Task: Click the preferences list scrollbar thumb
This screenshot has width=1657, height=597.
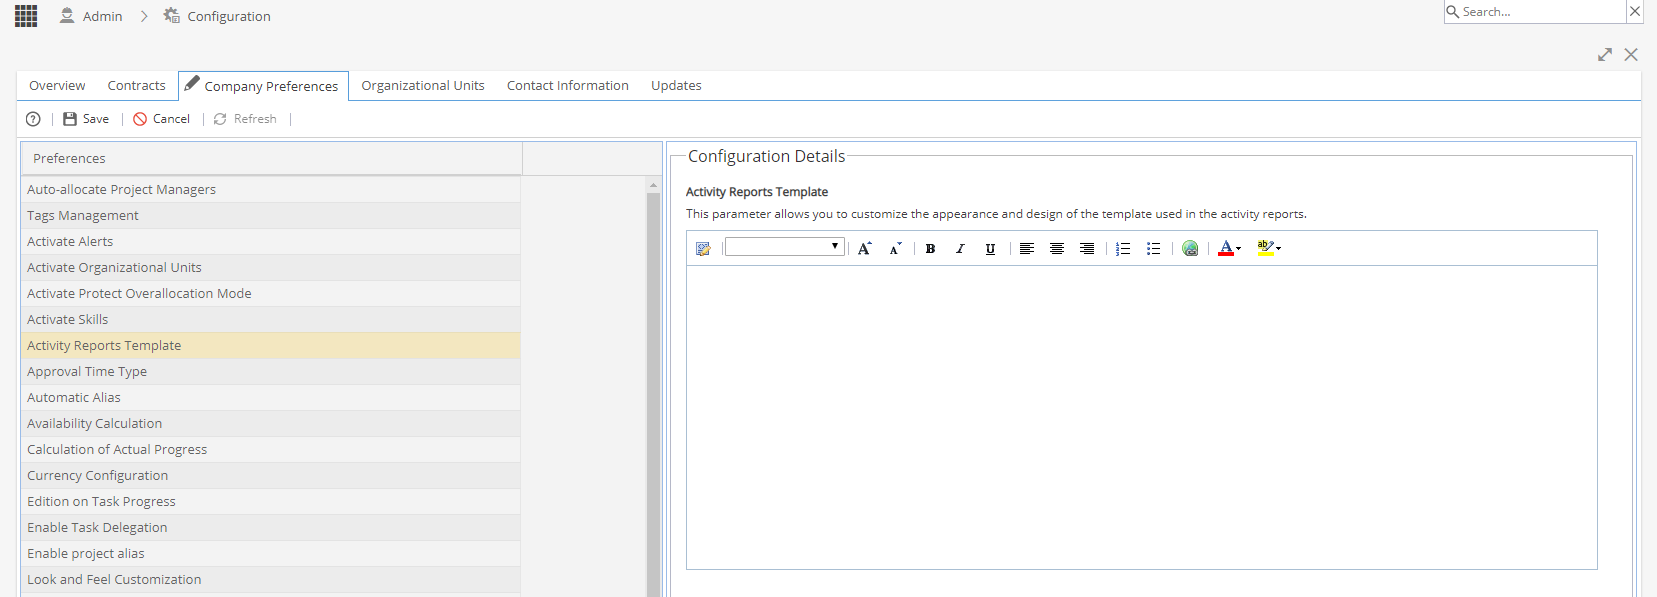Action: click(653, 395)
